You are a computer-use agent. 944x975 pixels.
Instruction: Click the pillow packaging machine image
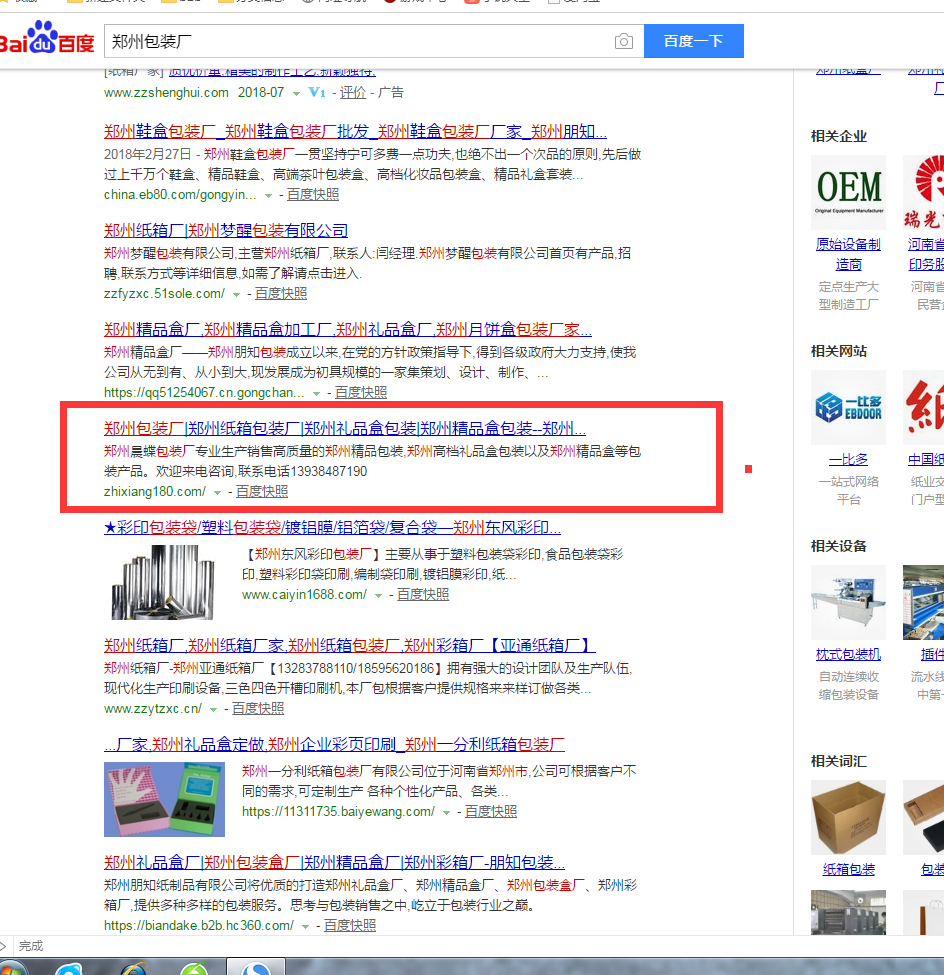(848, 603)
